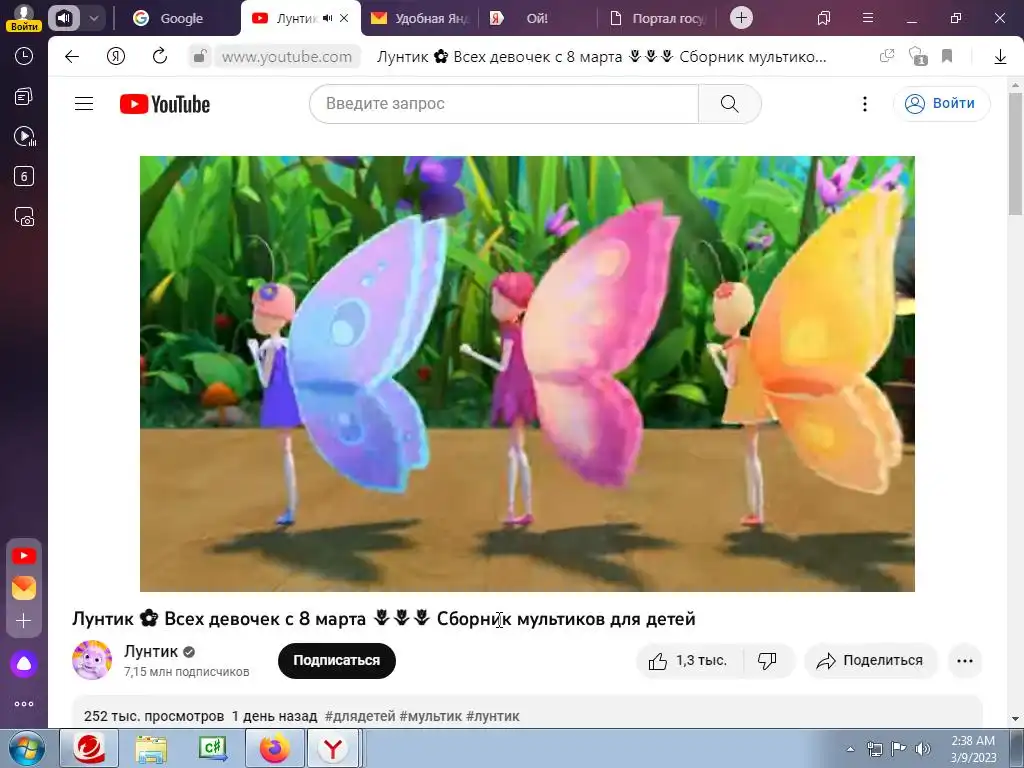Click the #длядетей hashtag
This screenshot has width=1024, height=768.
(x=360, y=716)
